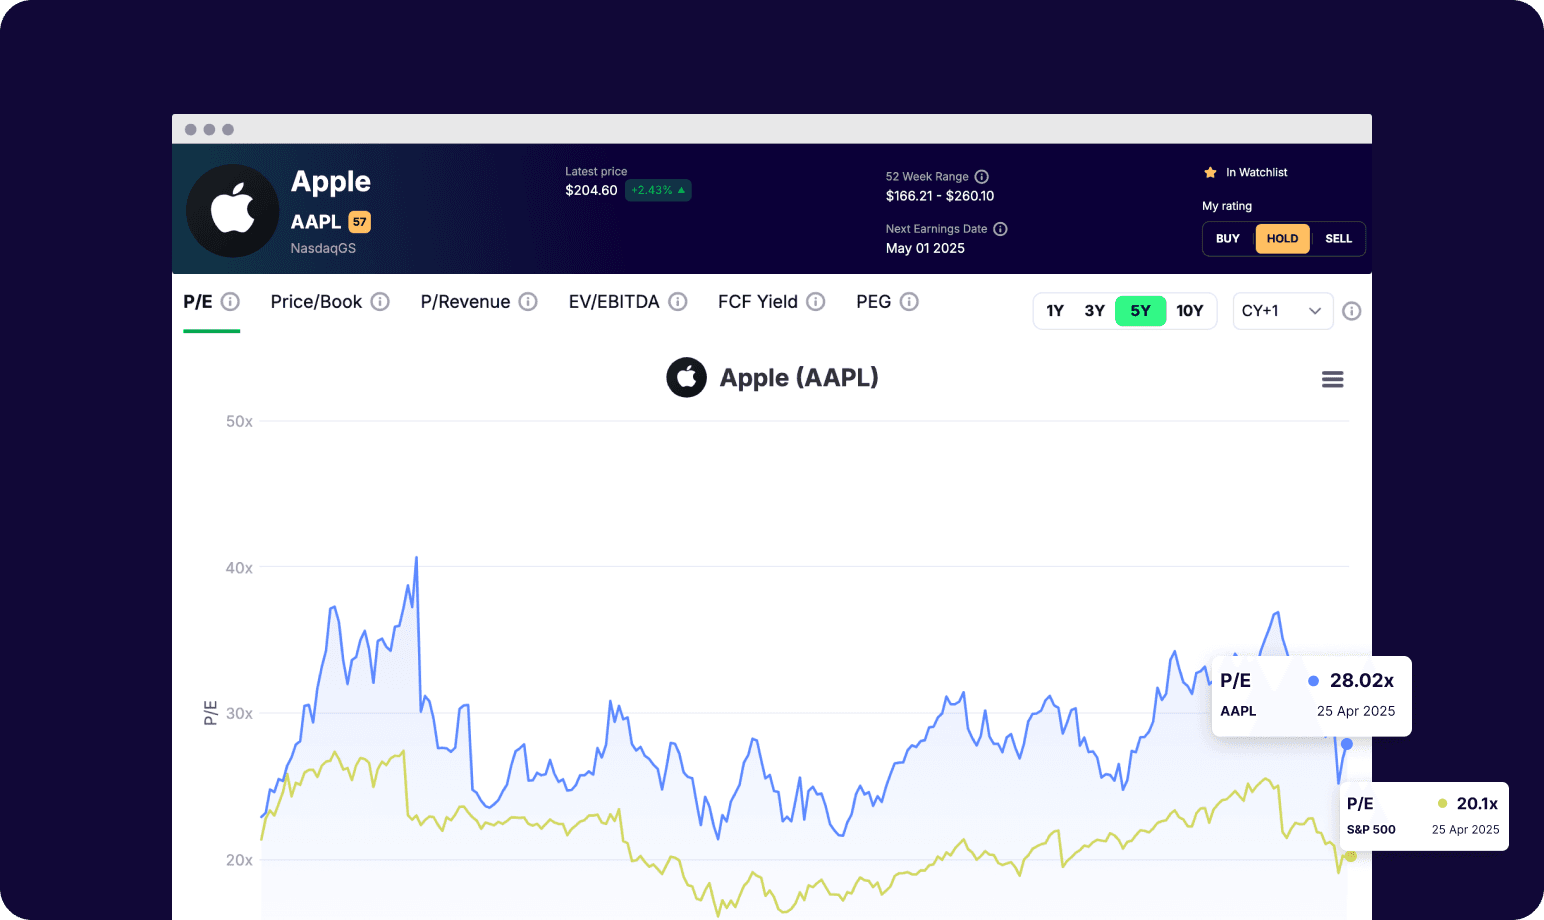Select the HOLD rating option
Image resolution: width=1544 pixels, height=920 pixels.
click(x=1282, y=239)
